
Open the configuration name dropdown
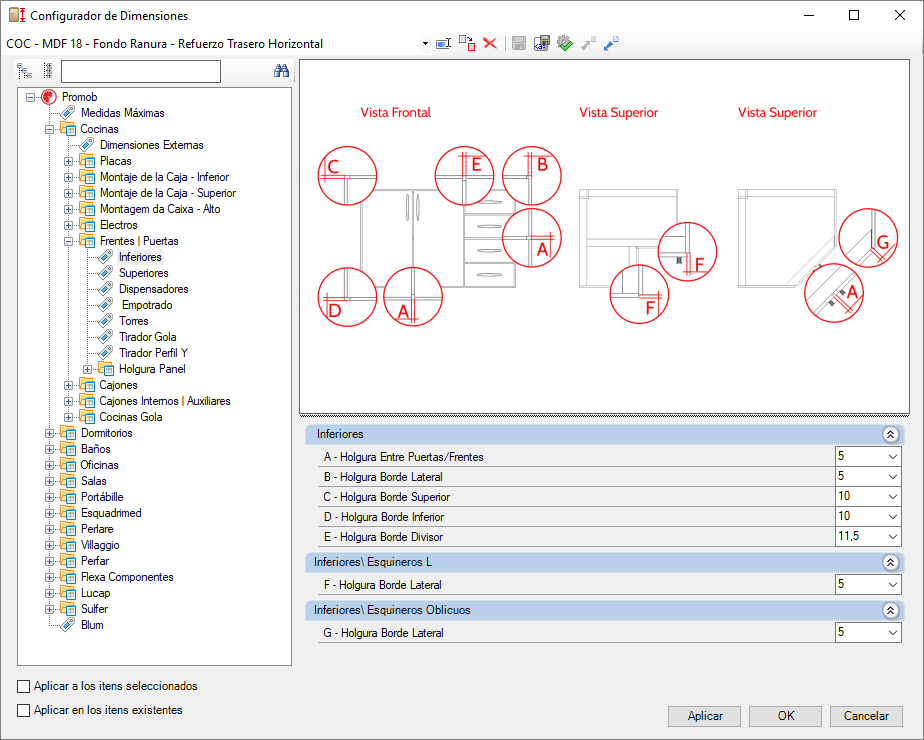(425, 44)
